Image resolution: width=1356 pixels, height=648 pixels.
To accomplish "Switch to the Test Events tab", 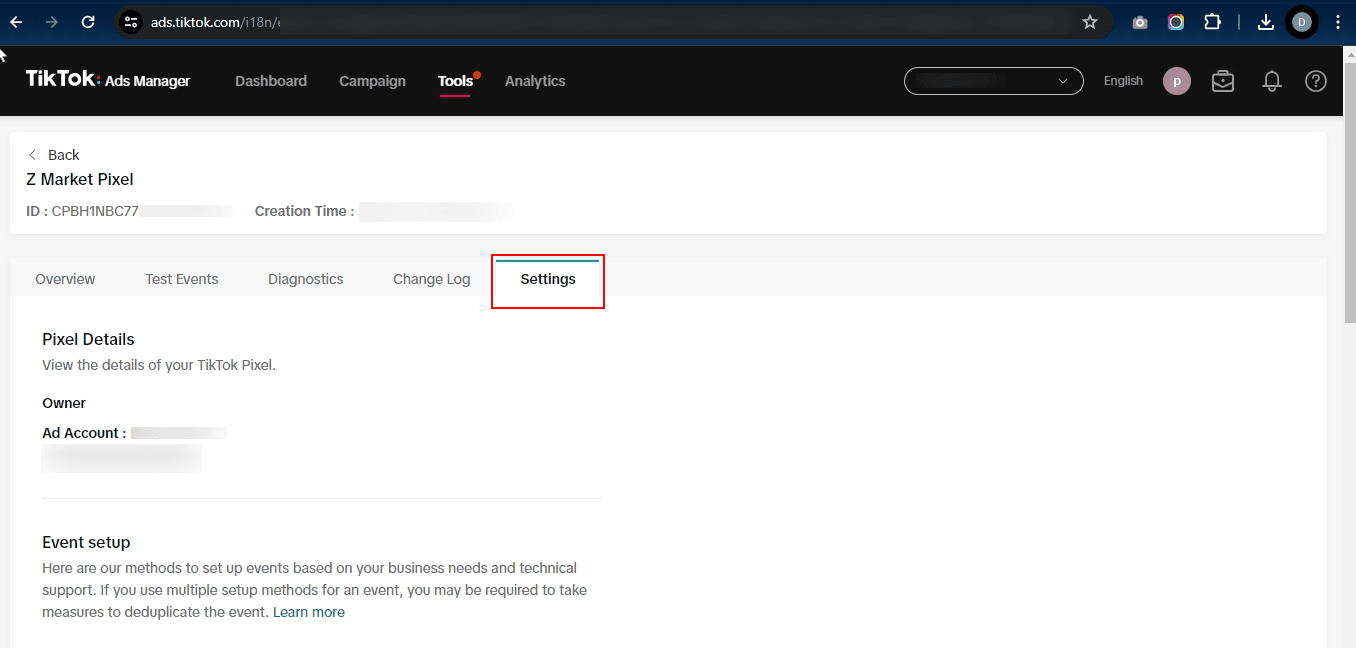I will pos(181,279).
